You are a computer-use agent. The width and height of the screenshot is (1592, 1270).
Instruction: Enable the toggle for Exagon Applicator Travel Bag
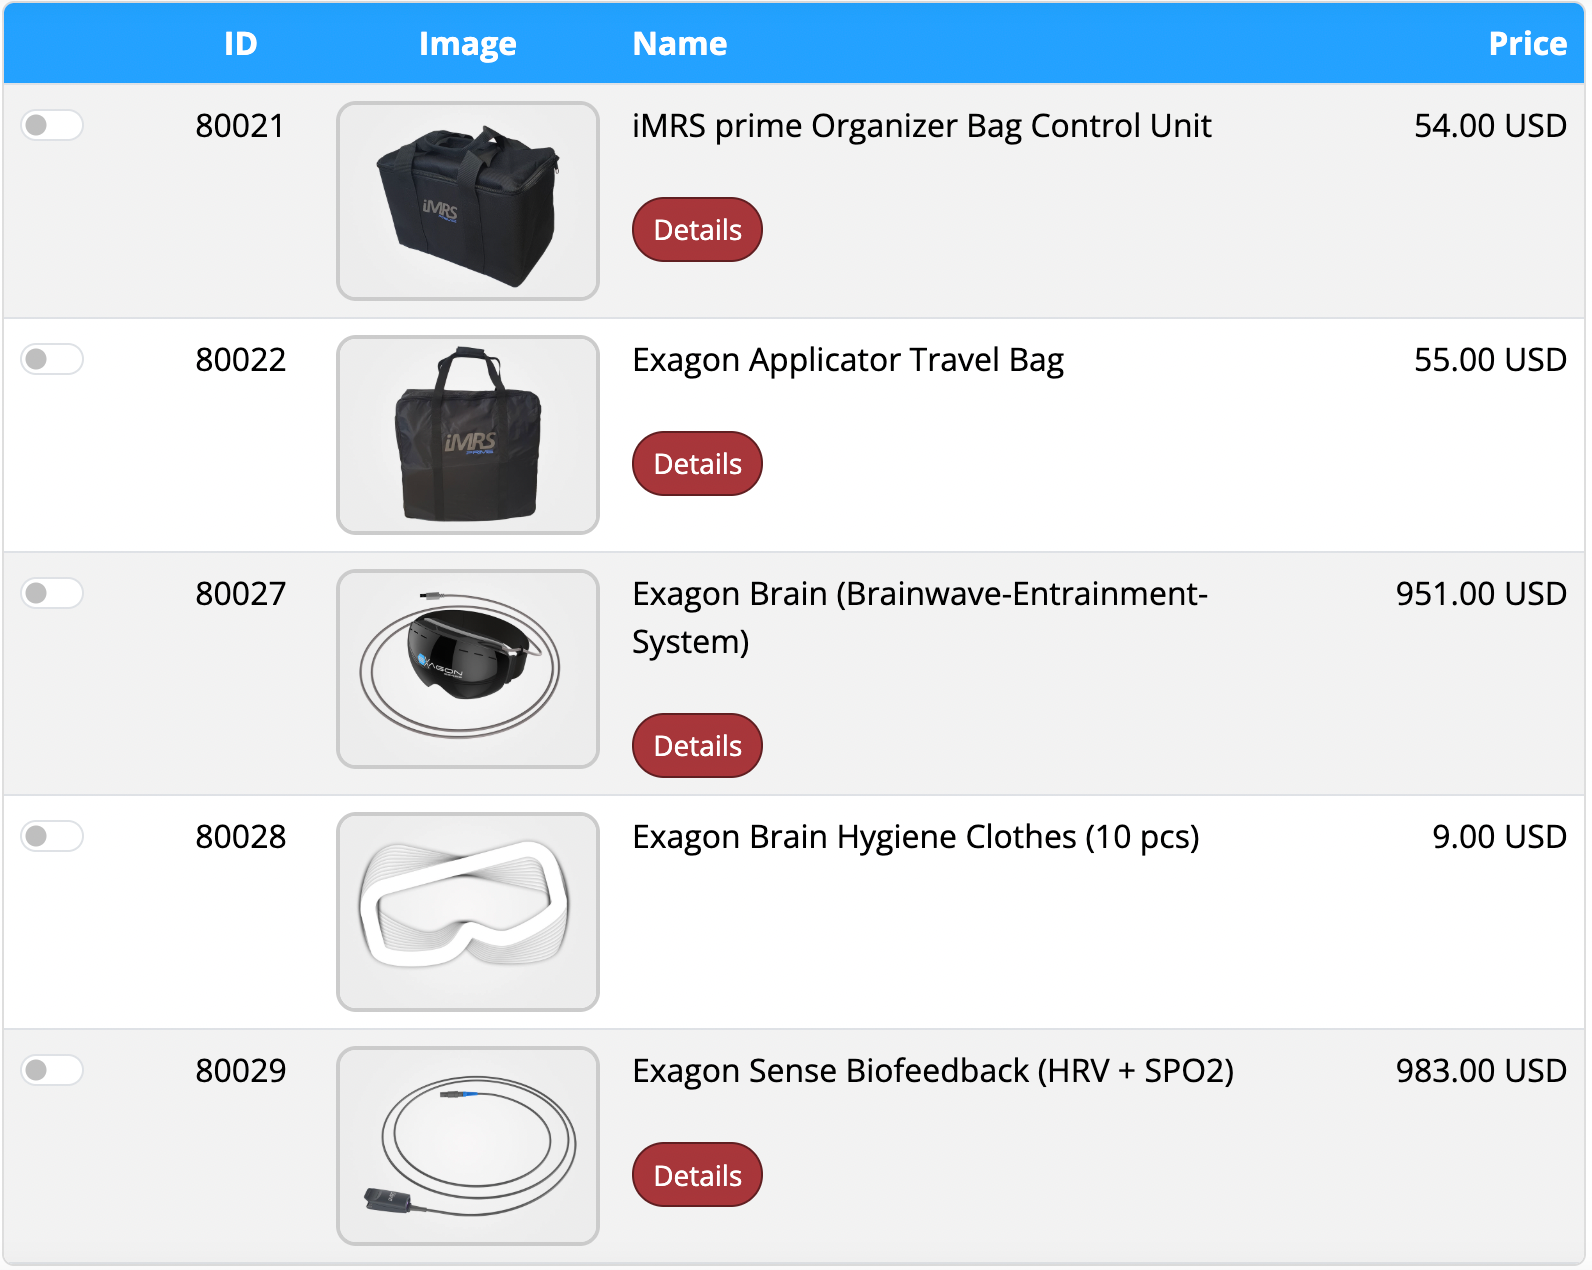[51, 359]
